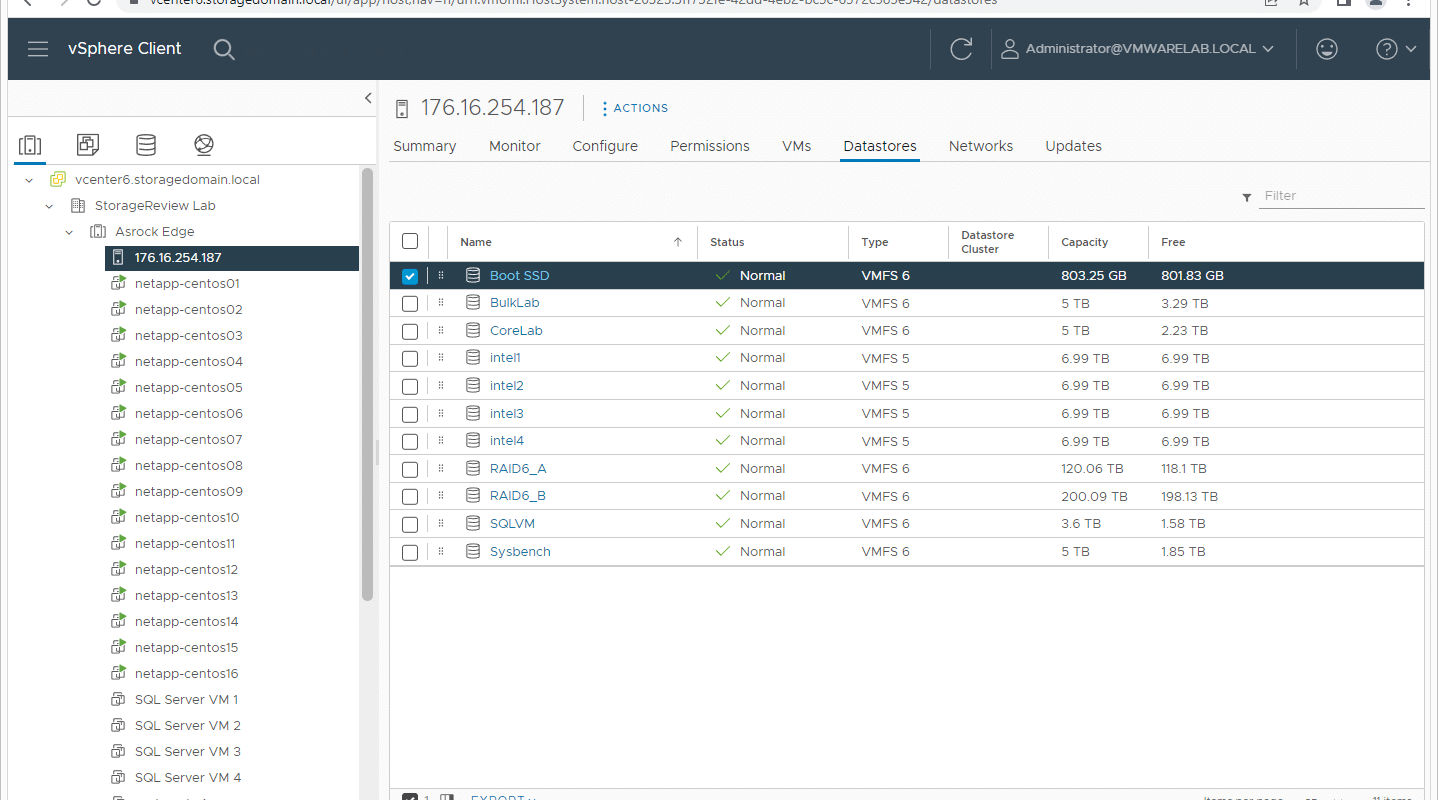Click the Filter input field

point(1342,196)
